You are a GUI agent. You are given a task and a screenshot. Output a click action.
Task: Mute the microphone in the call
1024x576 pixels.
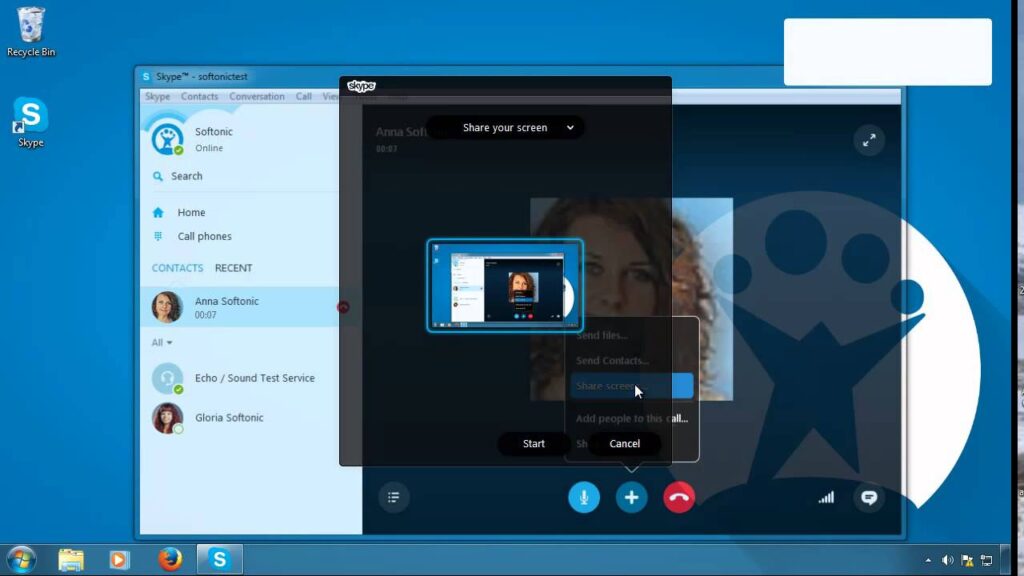(584, 498)
